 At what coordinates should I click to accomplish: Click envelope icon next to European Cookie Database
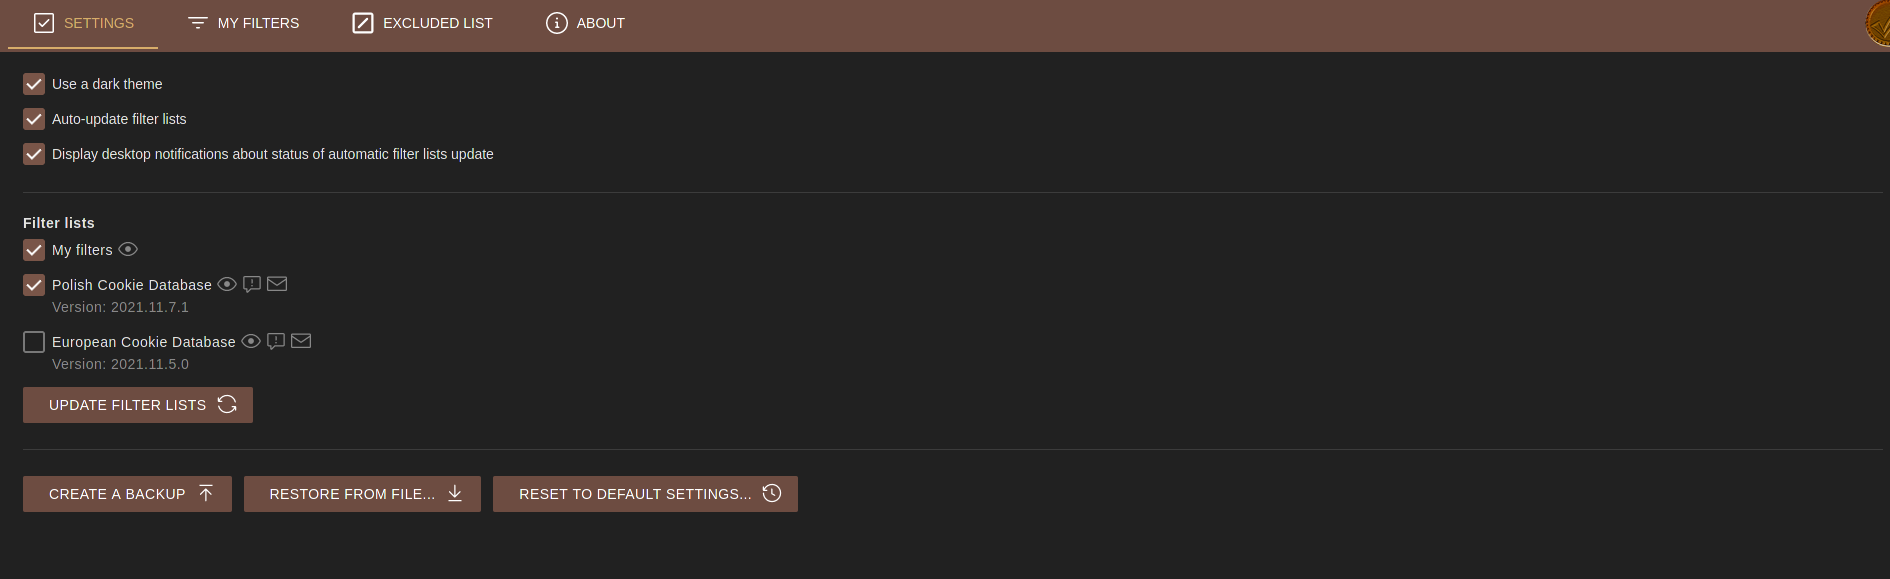301,341
